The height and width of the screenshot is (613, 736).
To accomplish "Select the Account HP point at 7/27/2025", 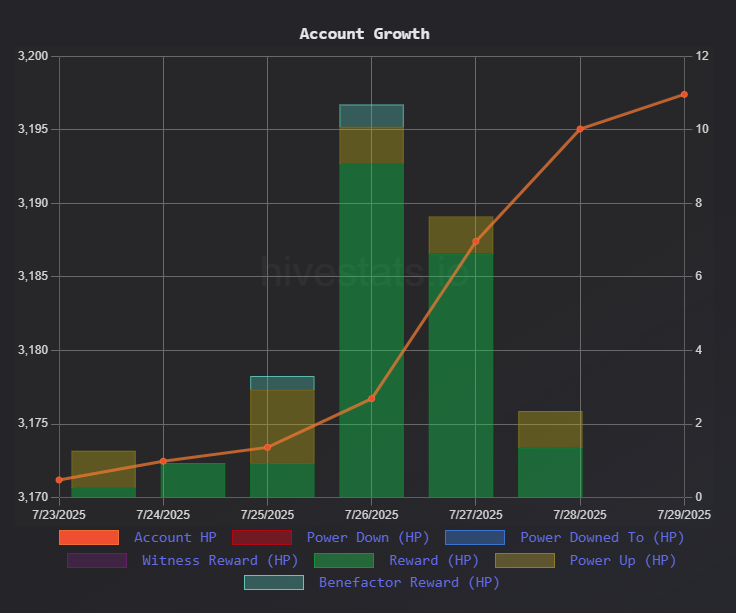I will pos(475,241).
